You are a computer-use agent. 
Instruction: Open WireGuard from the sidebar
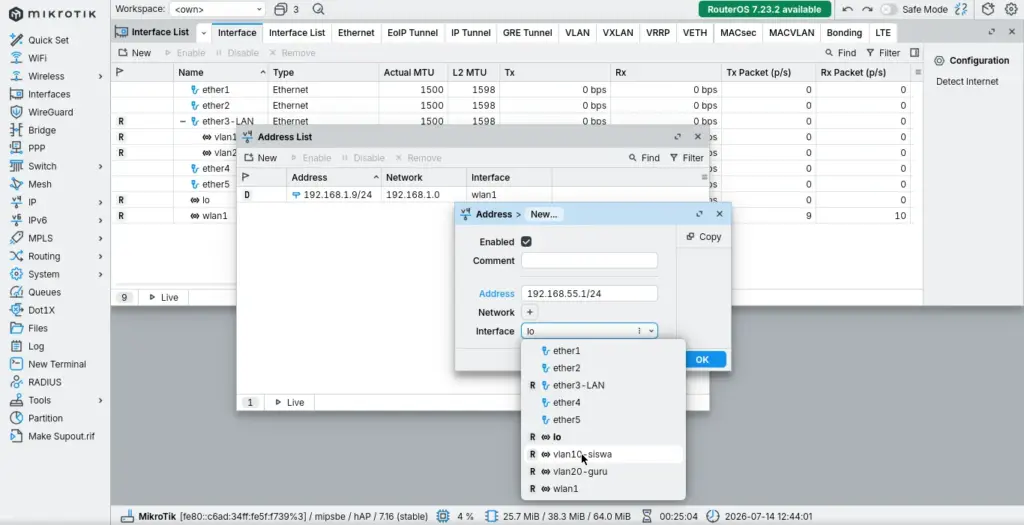click(x=50, y=112)
